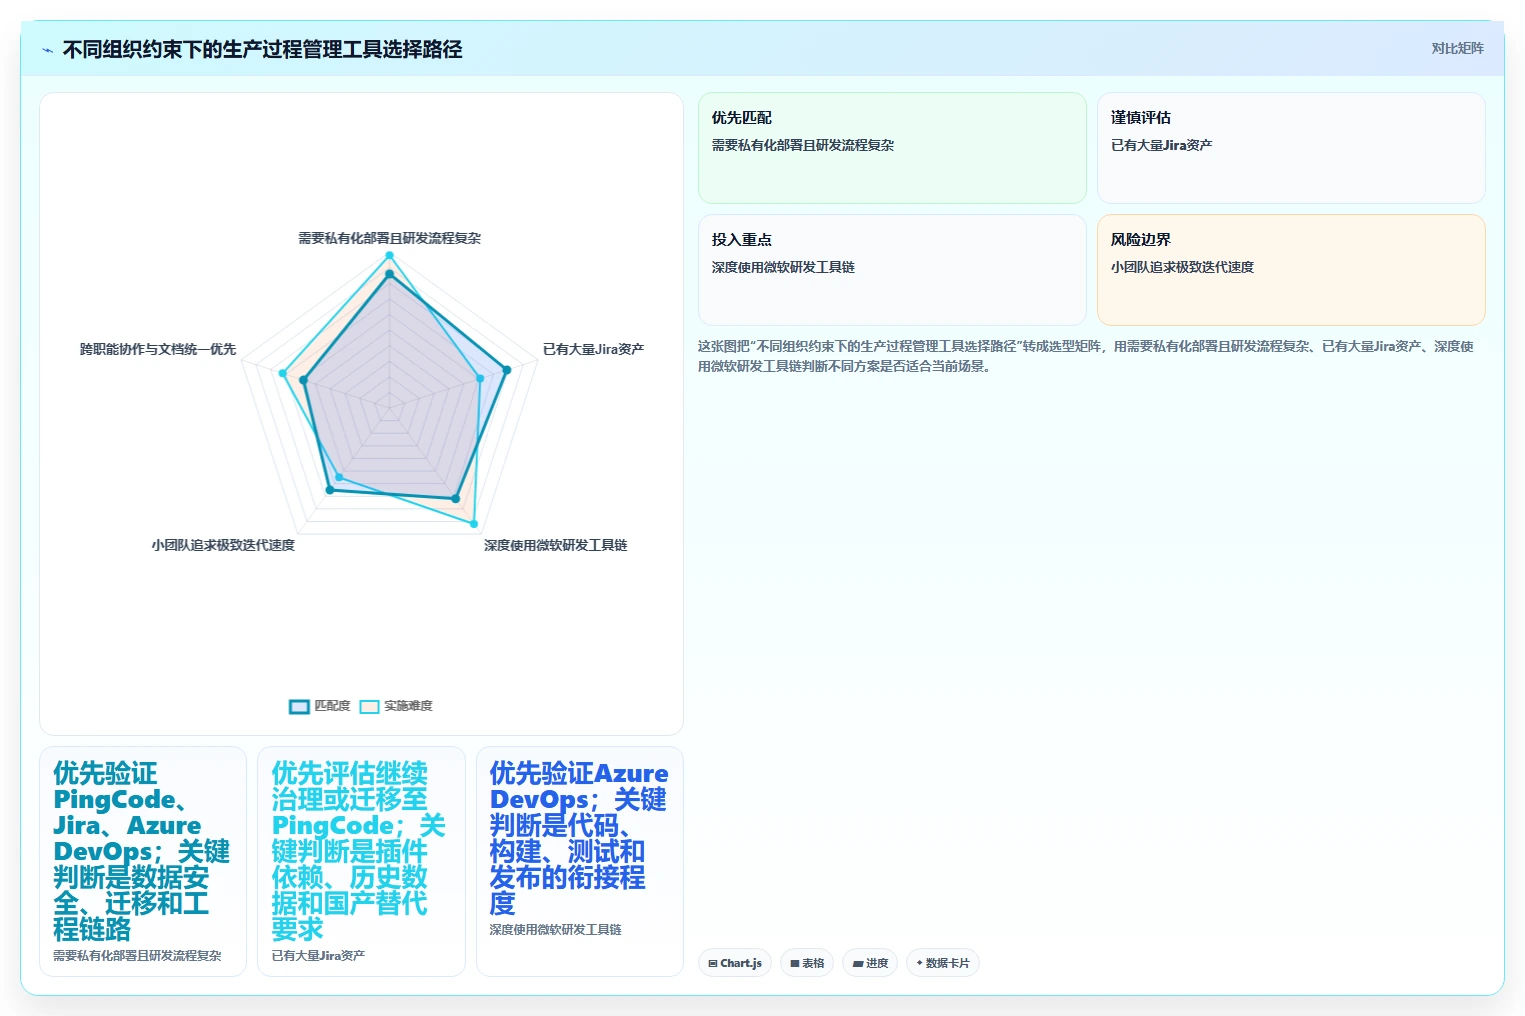Viewport: 1525px width, 1016px height.
Task: Click the Chart.js tag
Action: coord(735,963)
